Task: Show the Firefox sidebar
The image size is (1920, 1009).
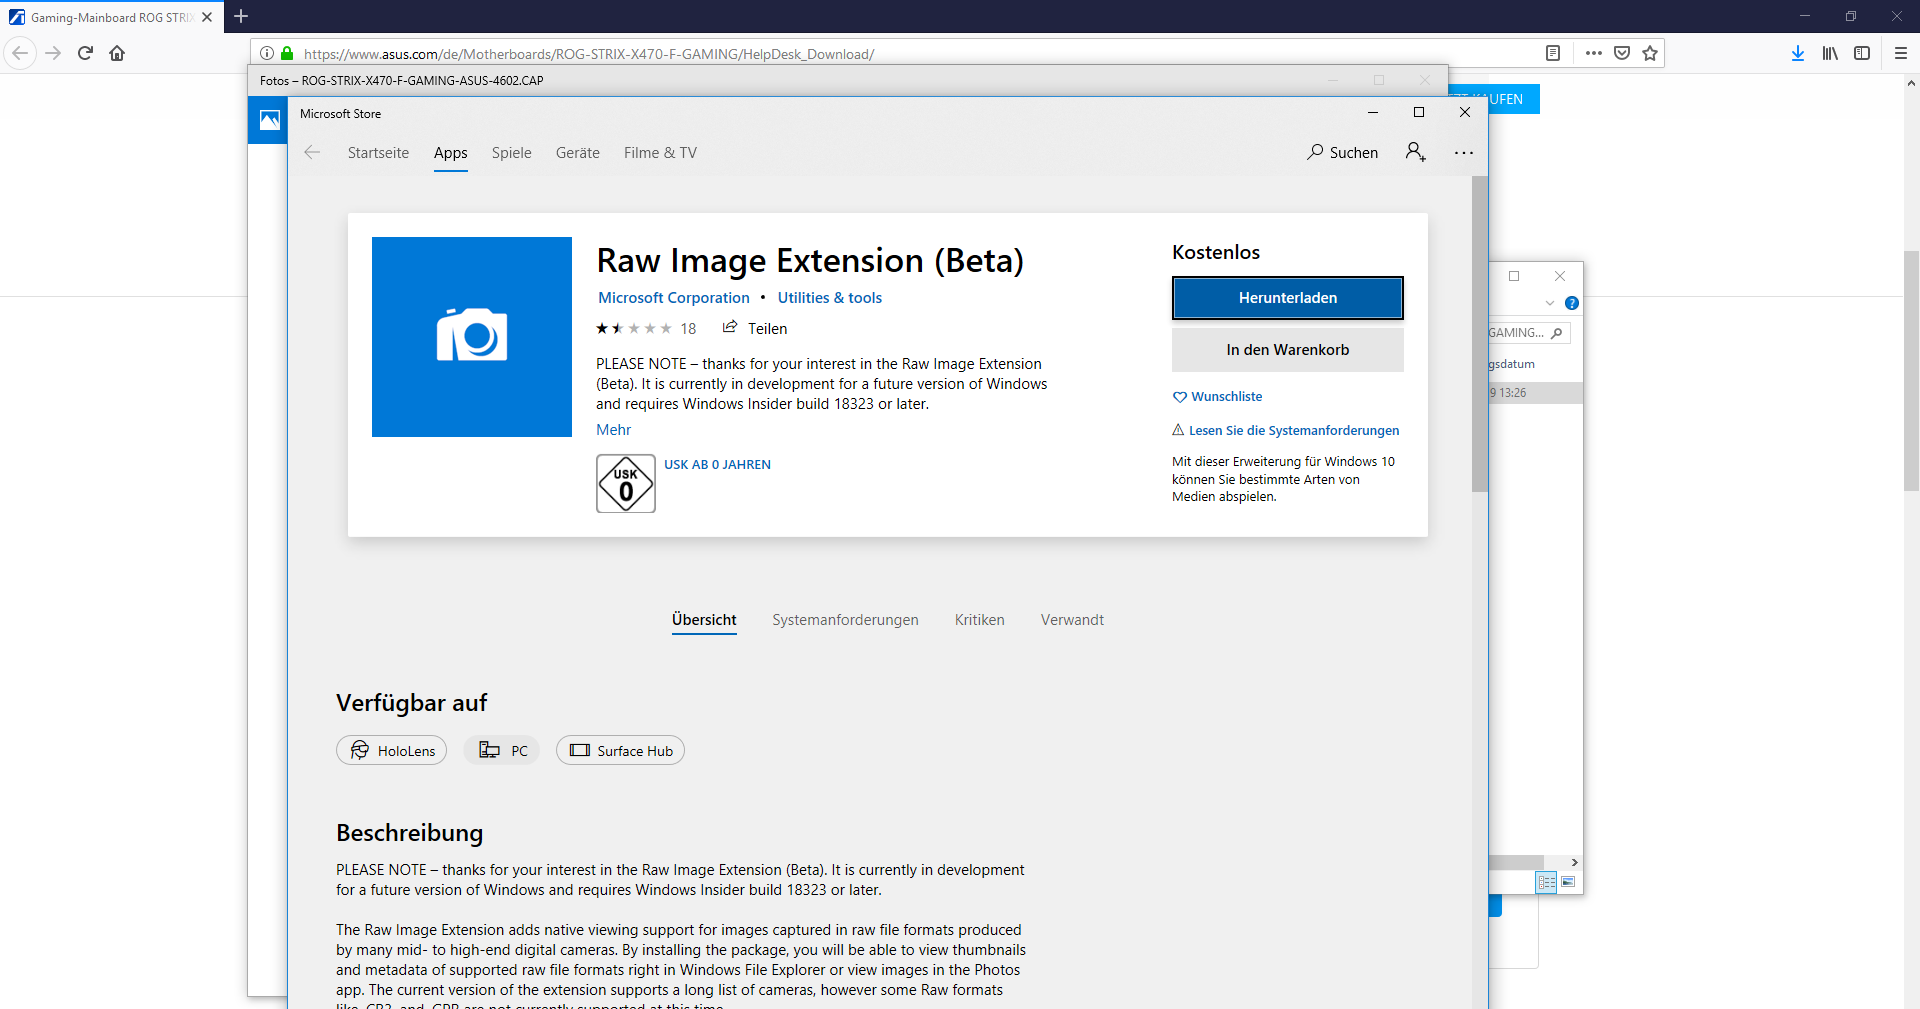Action: (1862, 53)
